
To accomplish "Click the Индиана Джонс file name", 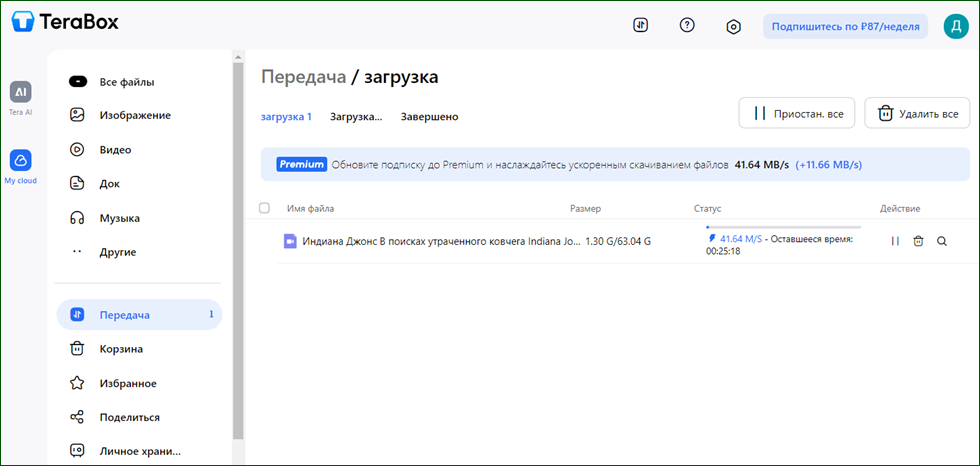I will tap(441, 241).
